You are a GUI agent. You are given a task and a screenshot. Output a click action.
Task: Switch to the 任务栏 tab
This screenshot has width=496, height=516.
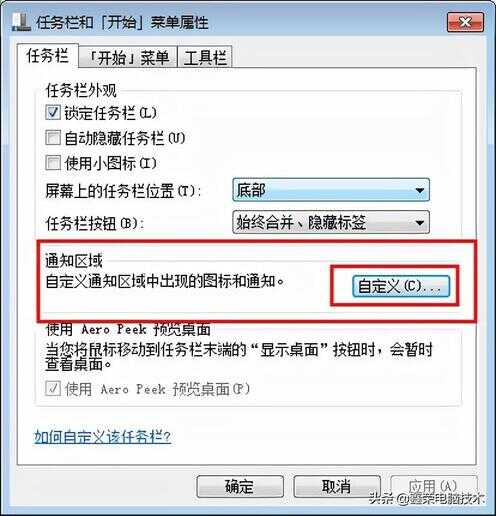point(48,55)
